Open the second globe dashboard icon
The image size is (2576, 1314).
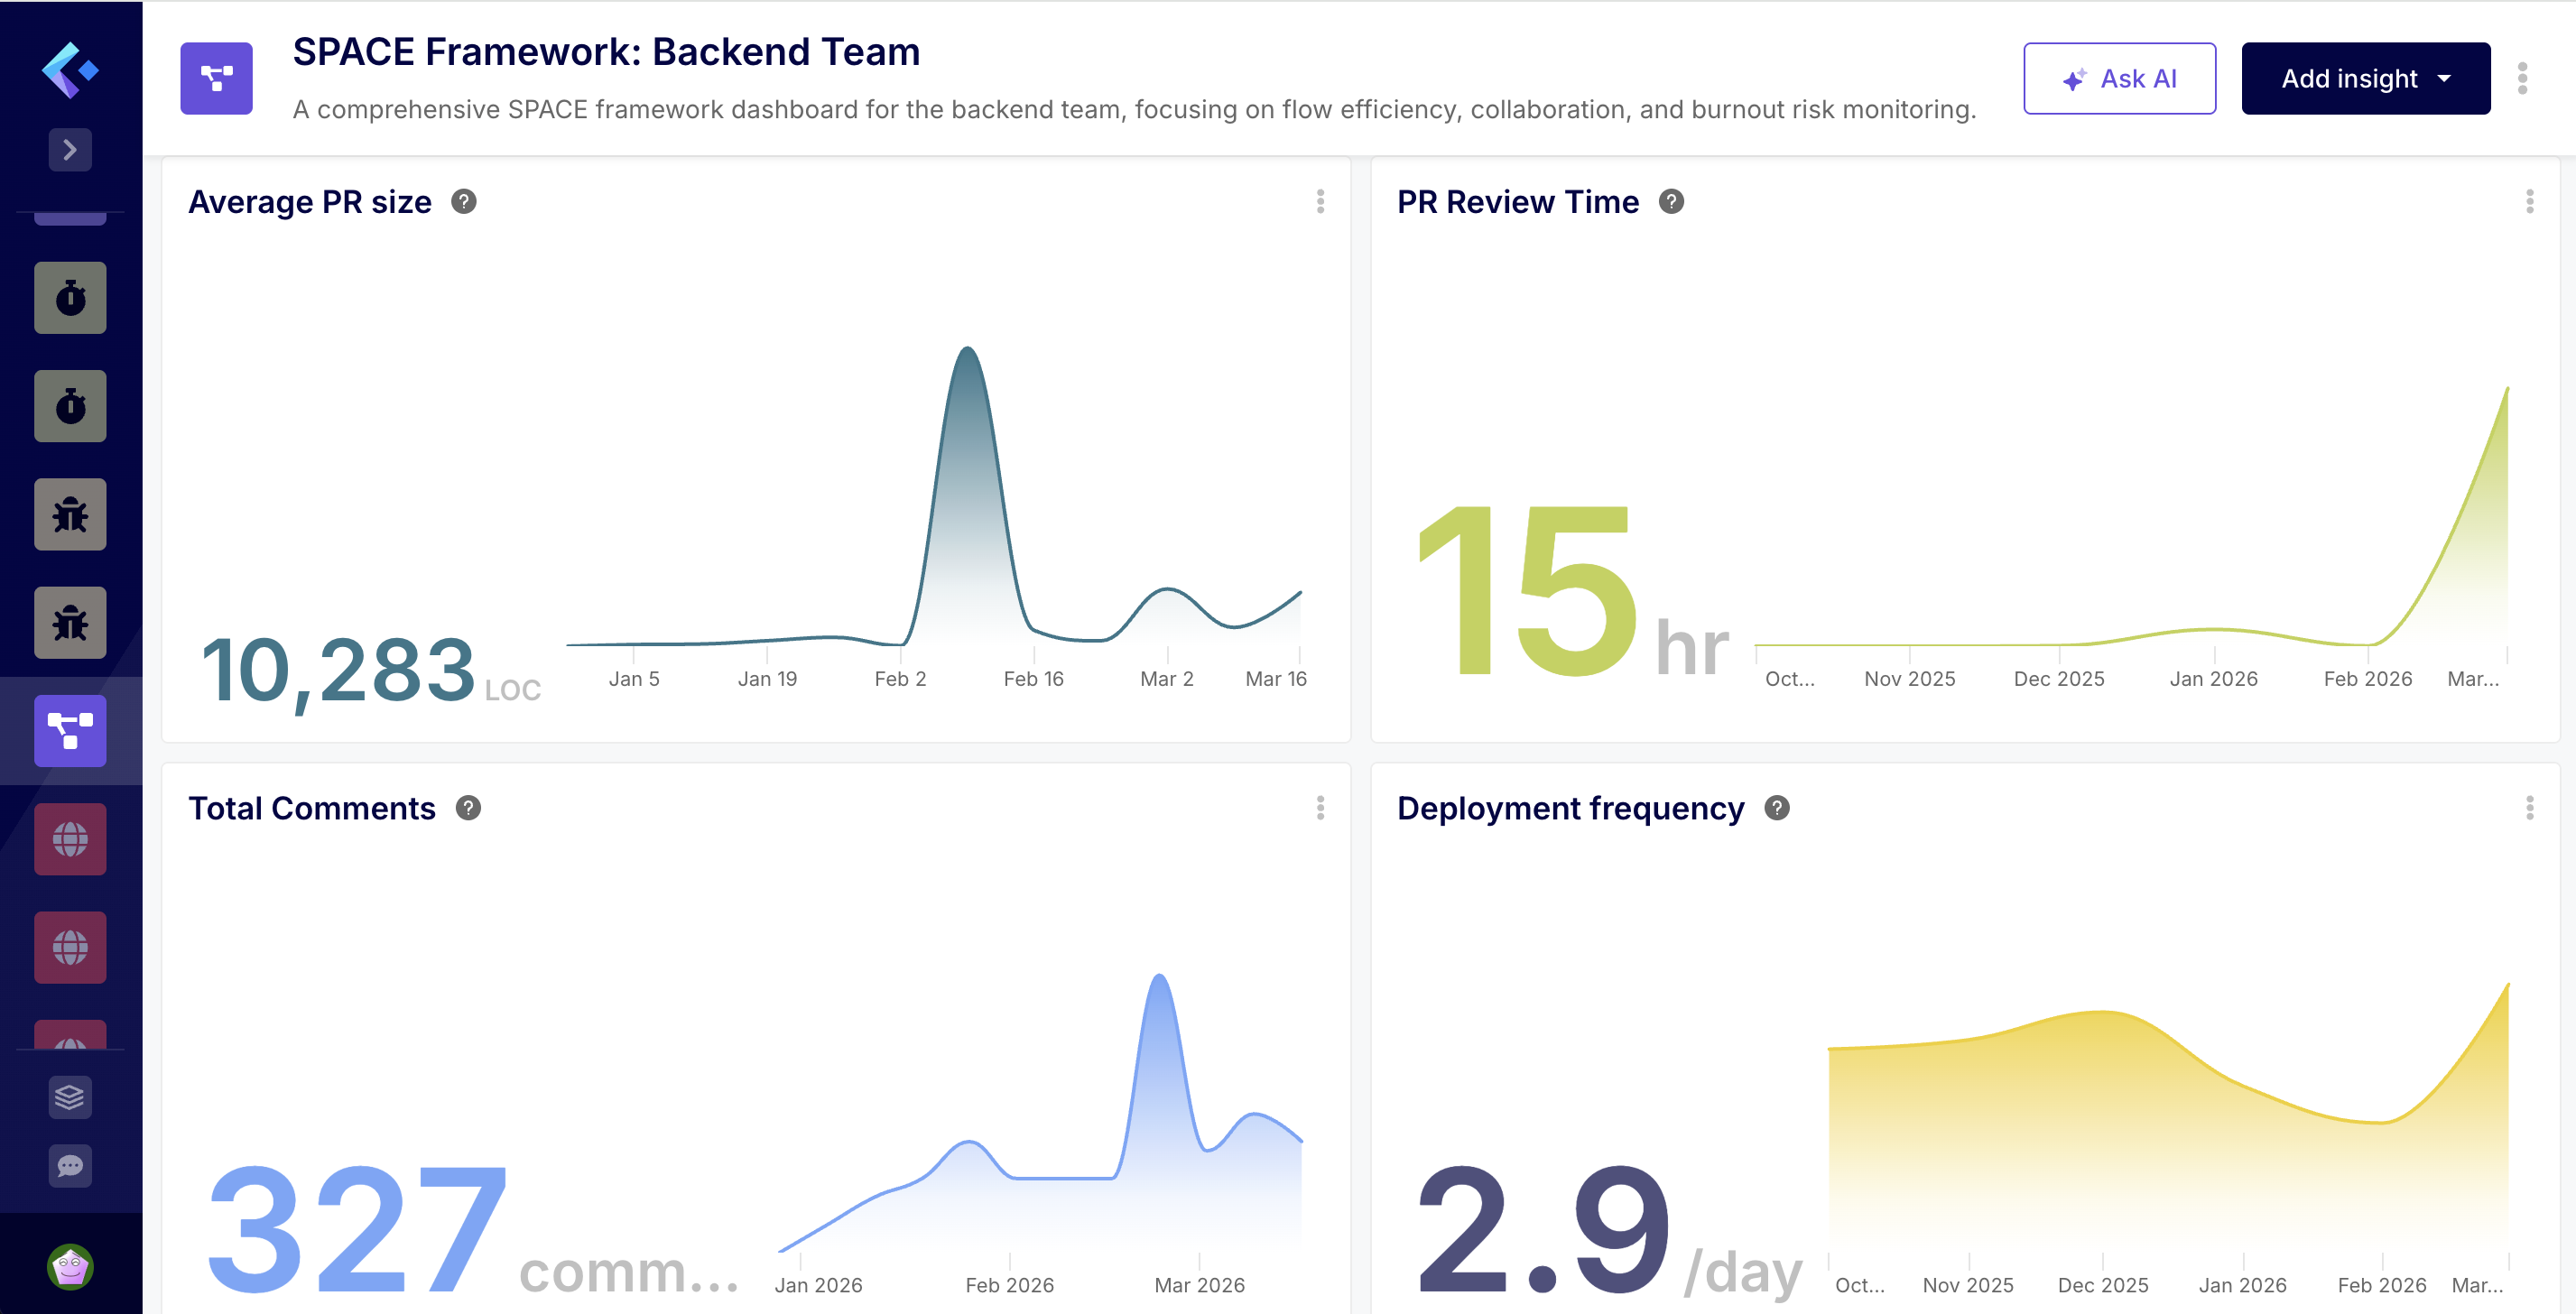70,947
